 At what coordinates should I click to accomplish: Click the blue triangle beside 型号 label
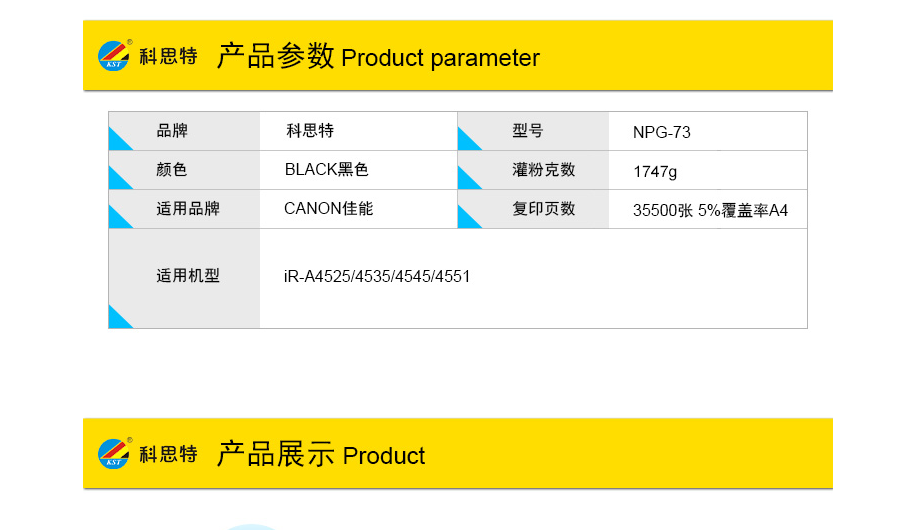point(470,139)
